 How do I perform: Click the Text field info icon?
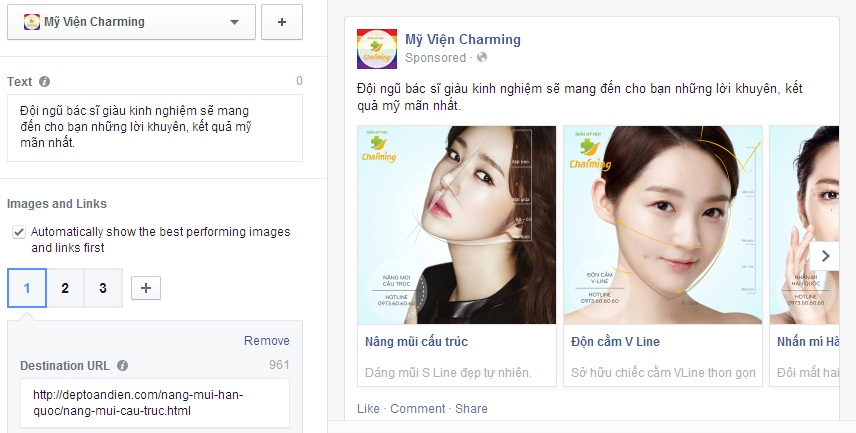pyautogui.click(x=45, y=82)
